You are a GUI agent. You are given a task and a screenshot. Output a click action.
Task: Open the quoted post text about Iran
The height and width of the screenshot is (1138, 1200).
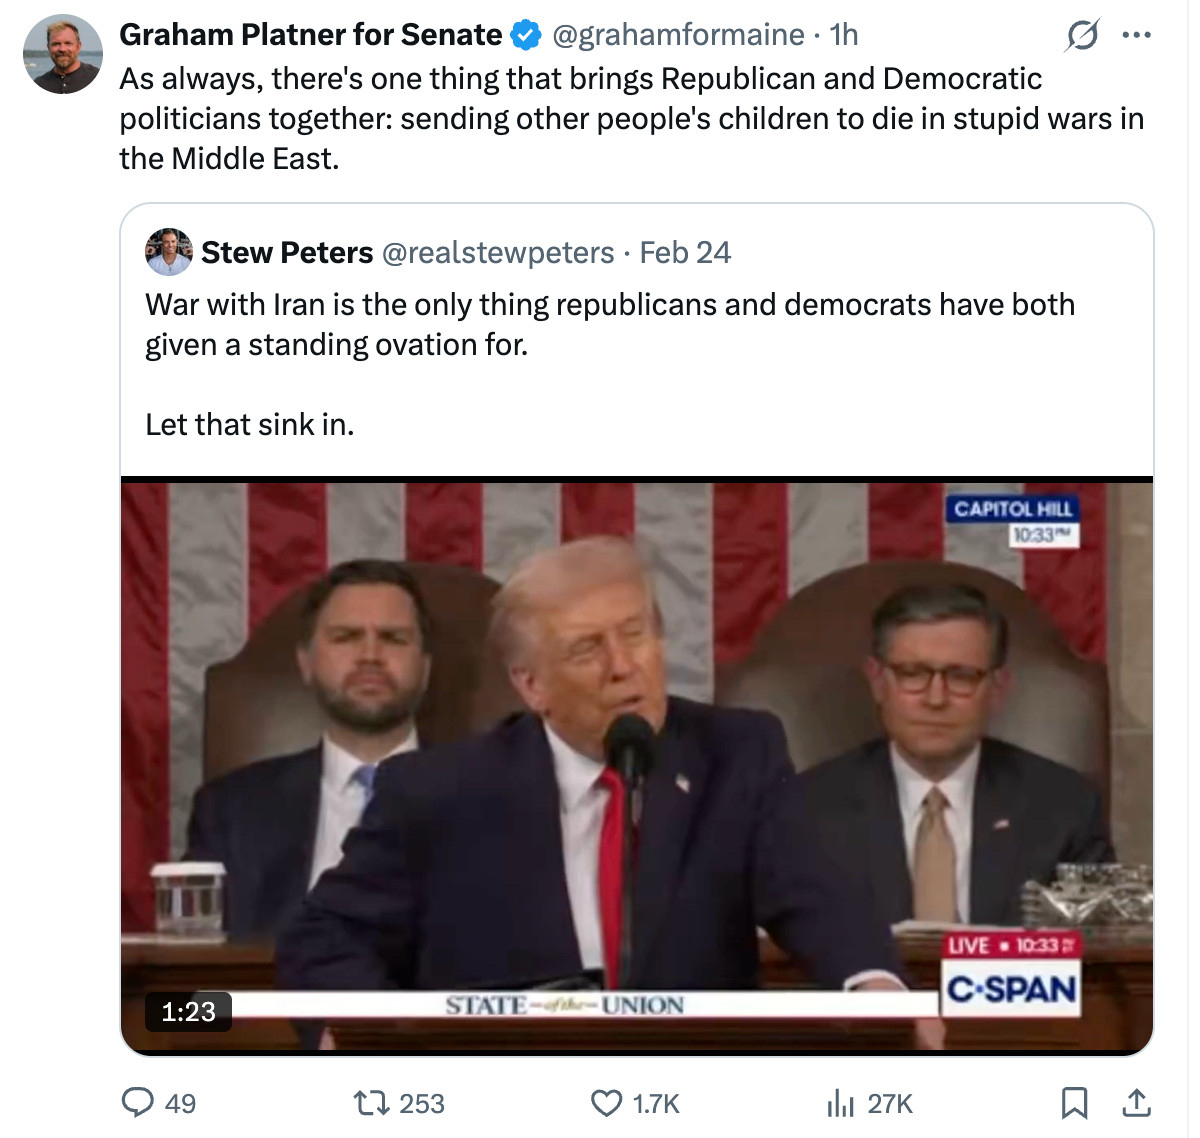[609, 324]
